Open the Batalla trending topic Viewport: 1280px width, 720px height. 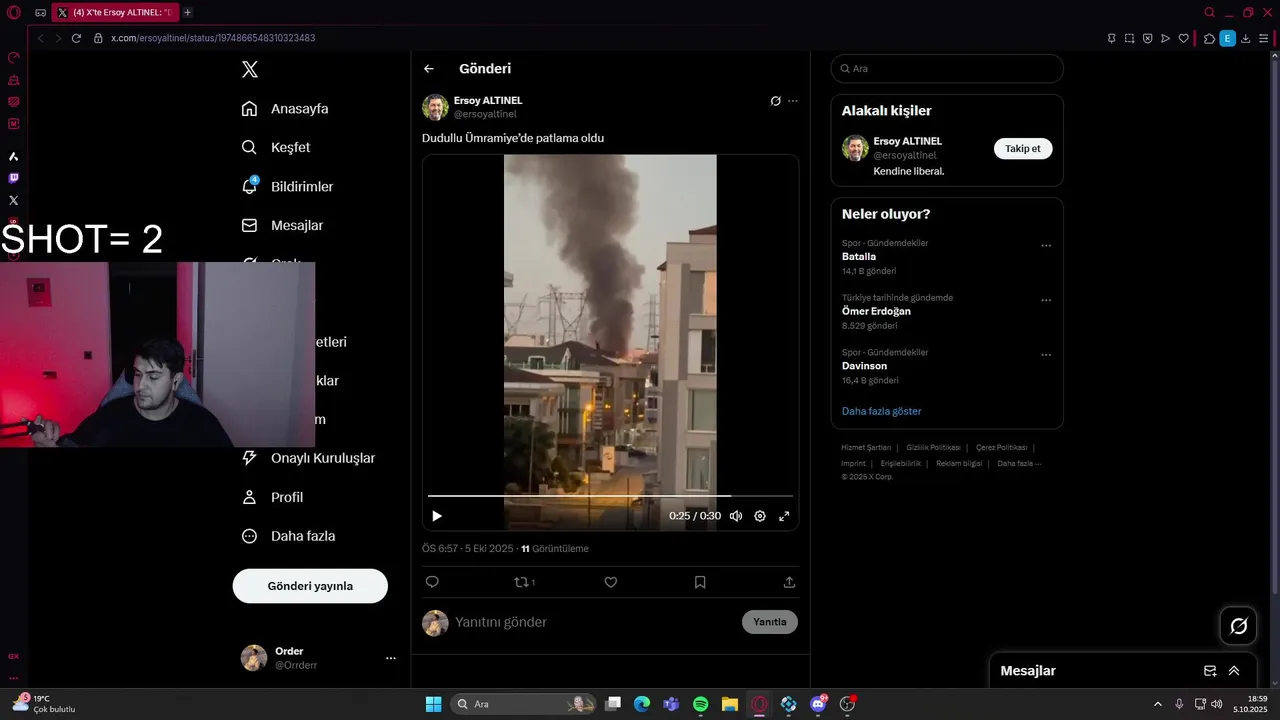(859, 257)
